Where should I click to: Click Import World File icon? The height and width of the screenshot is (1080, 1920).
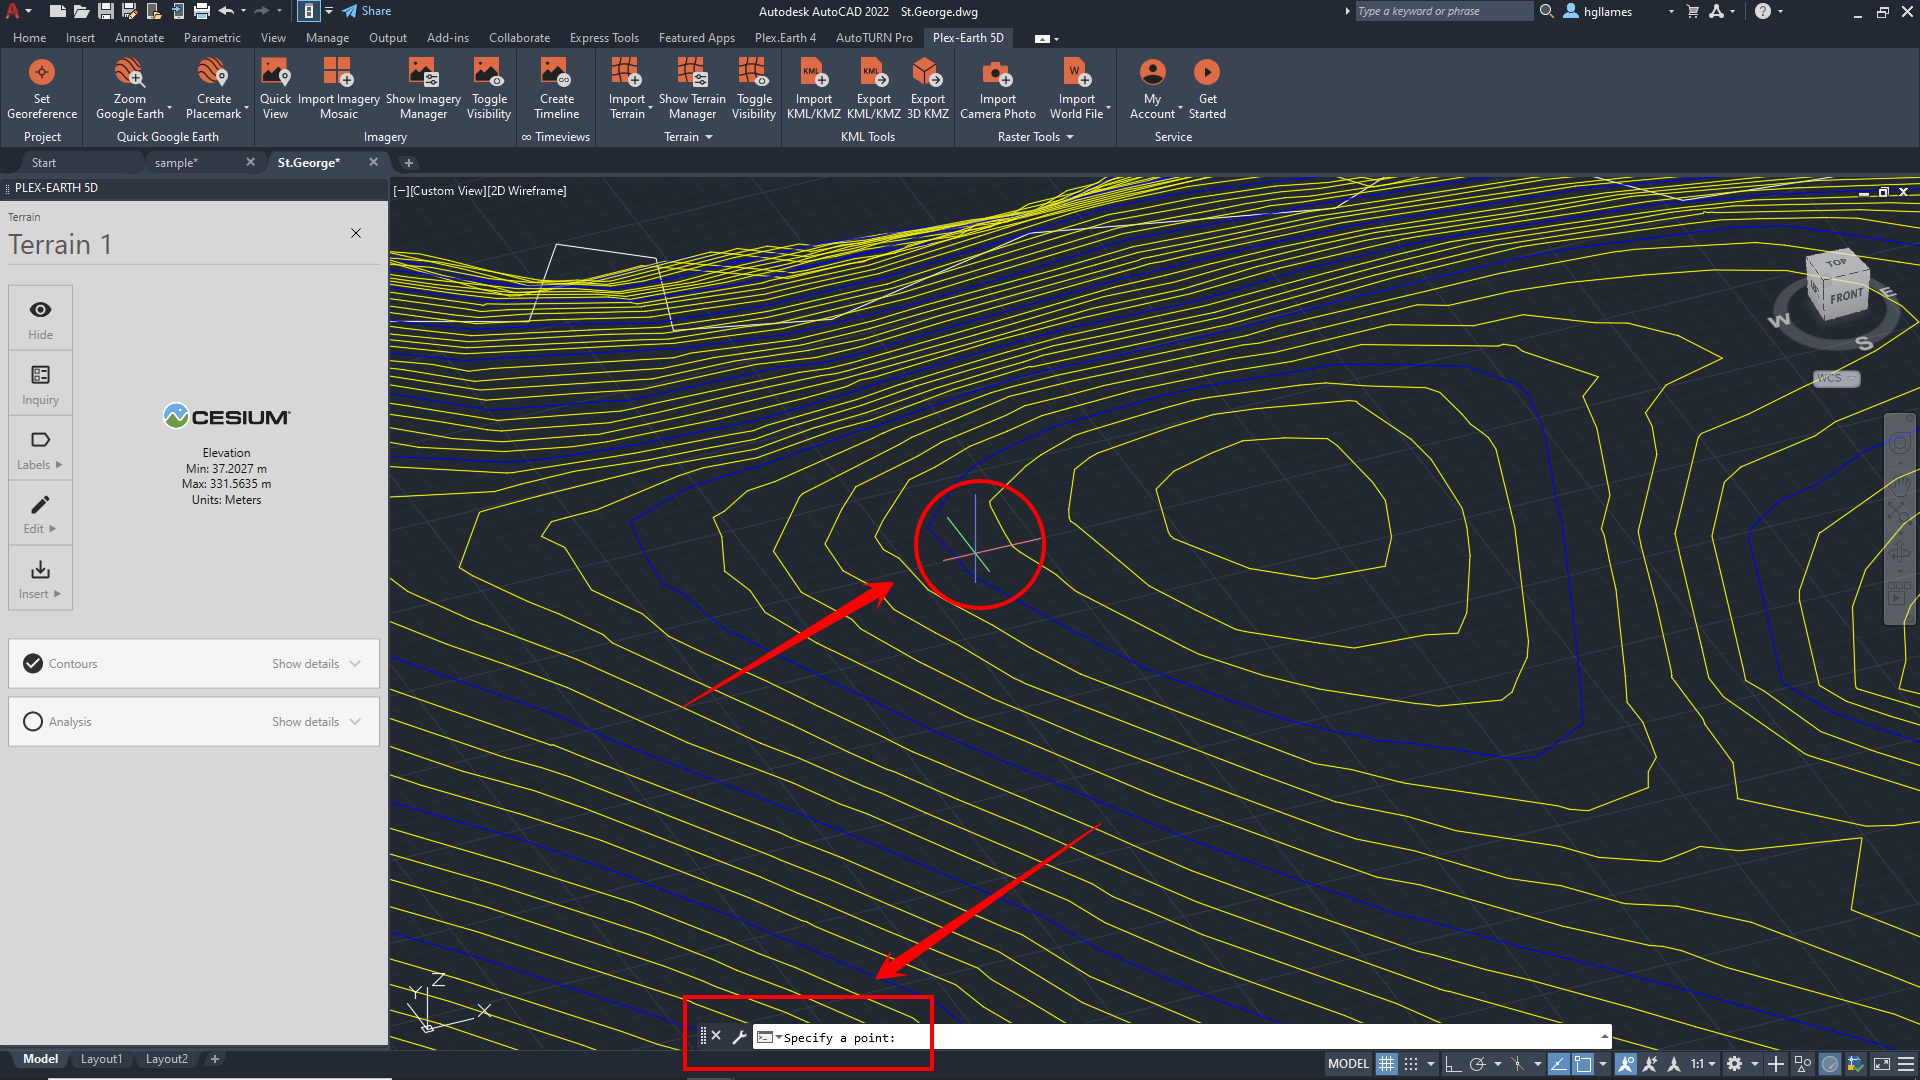point(1076,72)
